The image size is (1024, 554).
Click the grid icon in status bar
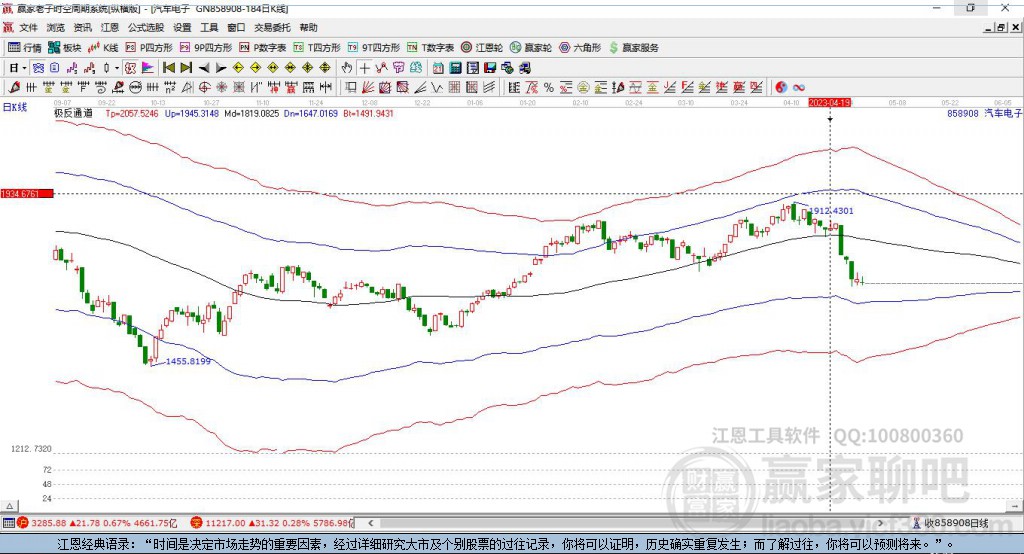(x=8, y=523)
